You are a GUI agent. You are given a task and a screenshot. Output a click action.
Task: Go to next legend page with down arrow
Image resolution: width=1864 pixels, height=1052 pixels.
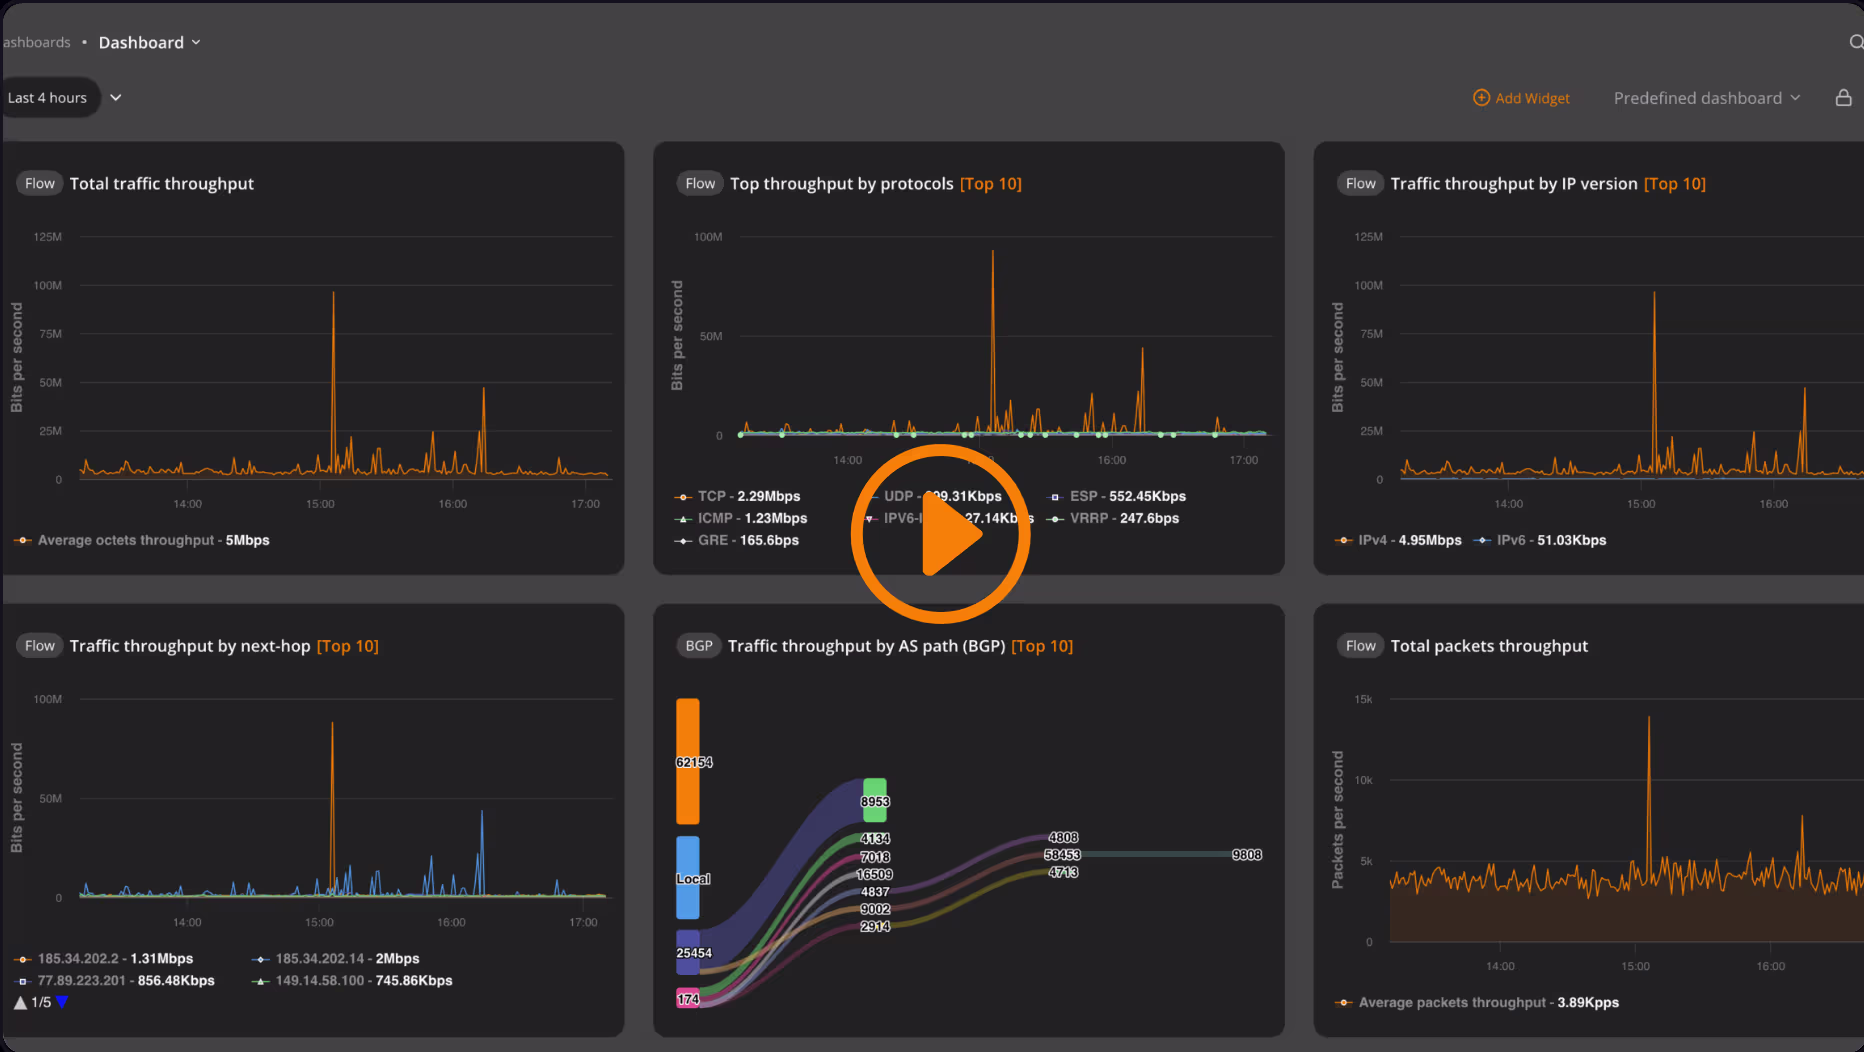tap(62, 1002)
